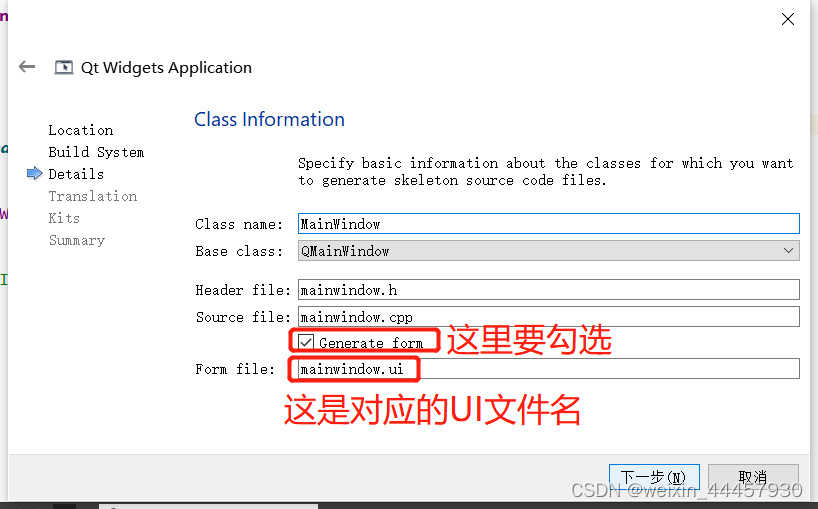The image size is (818, 509).
Task: Open the Summary step
Action: point(76,240)
